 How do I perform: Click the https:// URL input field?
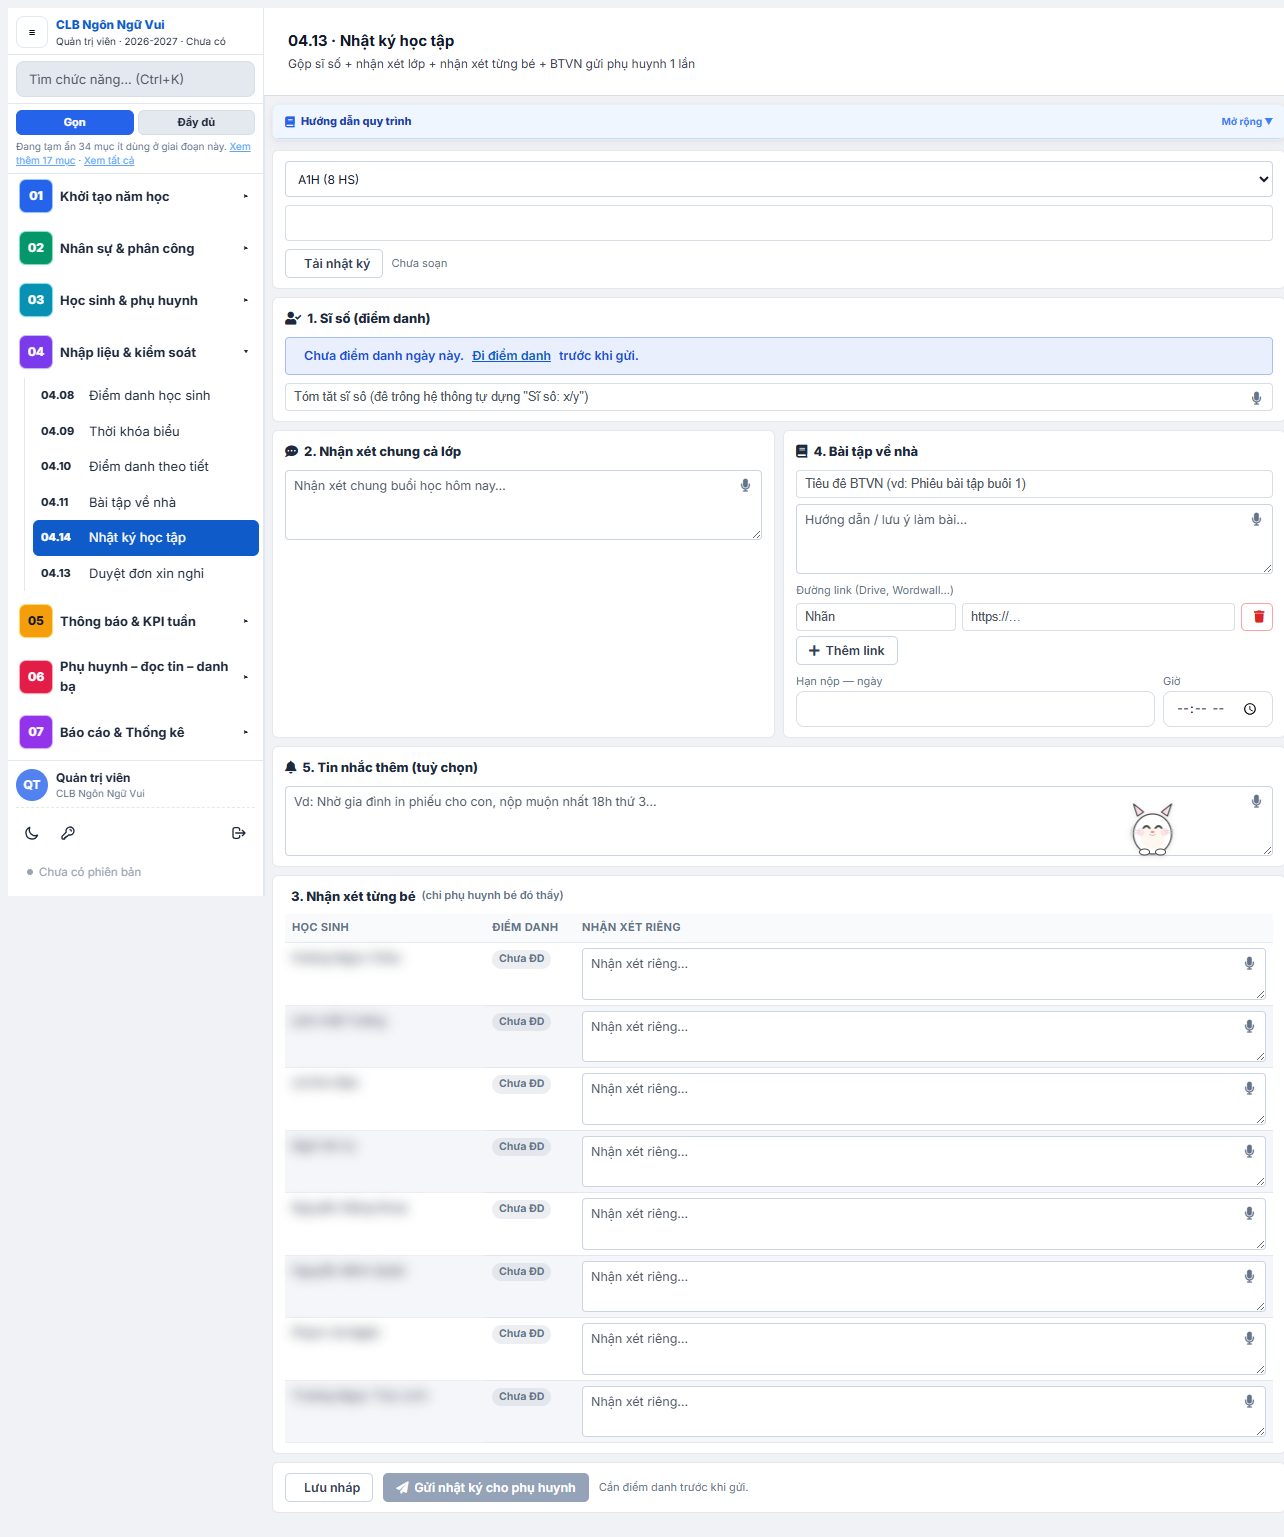pyautogui.click(x=1098, y=617)
